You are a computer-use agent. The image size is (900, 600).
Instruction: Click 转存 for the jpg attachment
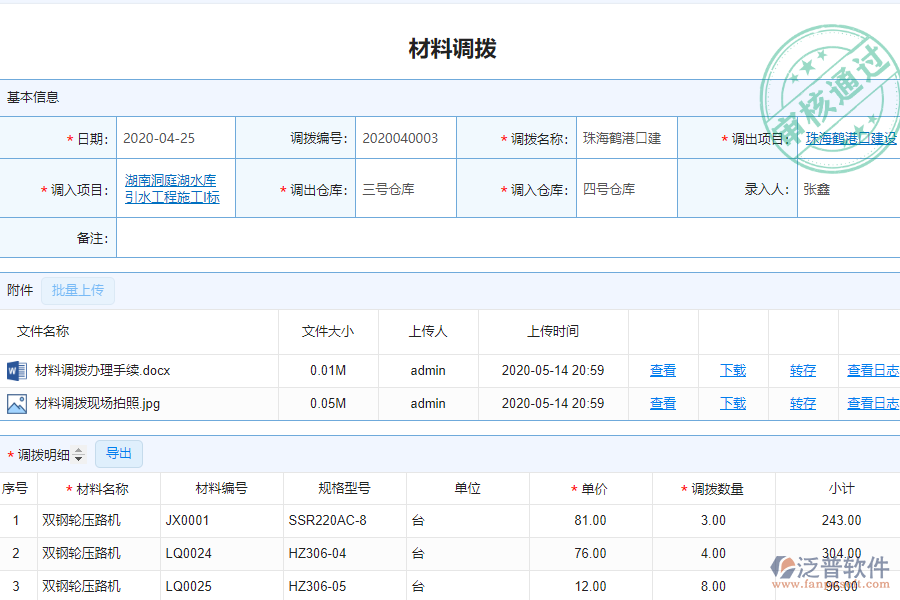(803, 404)
